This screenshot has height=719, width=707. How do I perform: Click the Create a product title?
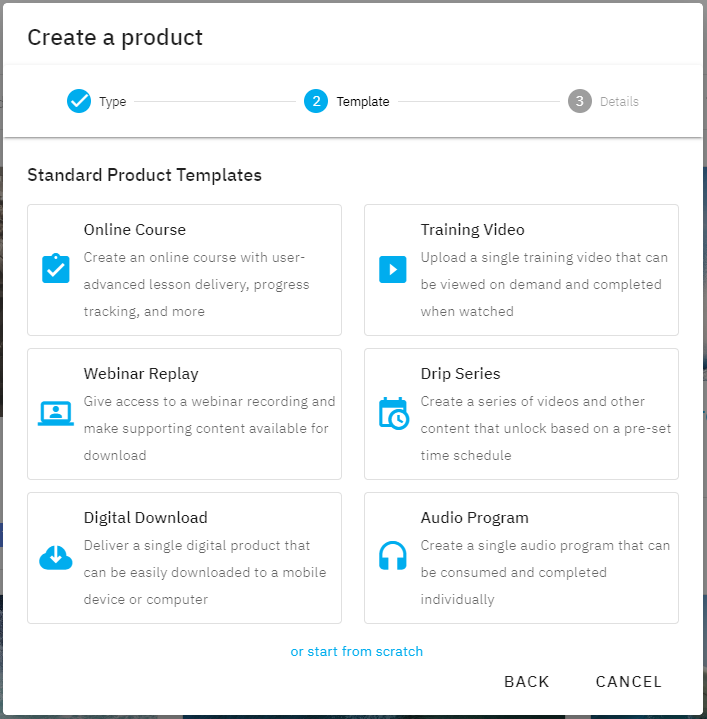pyautogui.click(x=115, y=38)
